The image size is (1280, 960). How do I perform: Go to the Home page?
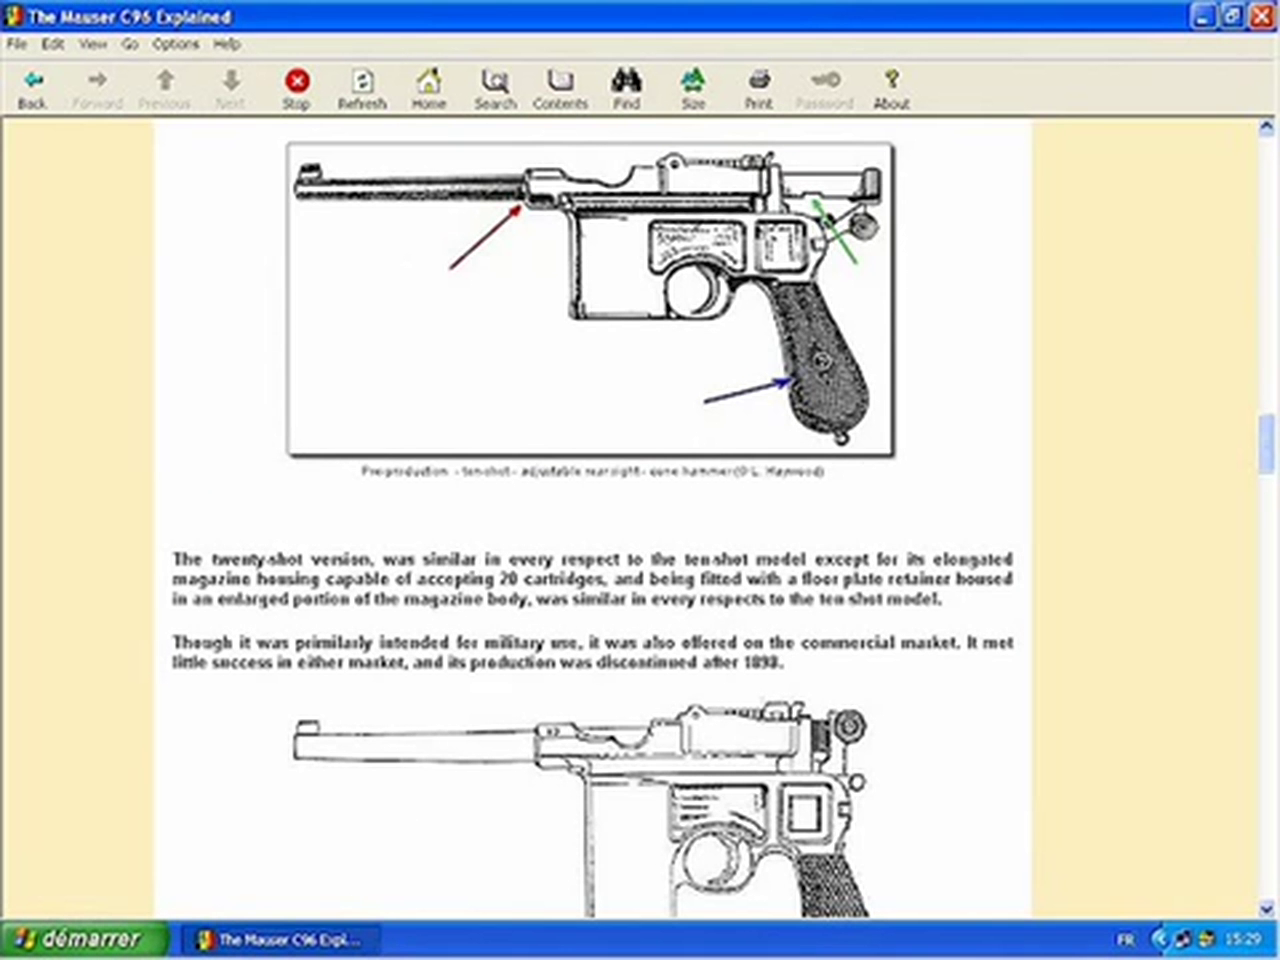429,88
